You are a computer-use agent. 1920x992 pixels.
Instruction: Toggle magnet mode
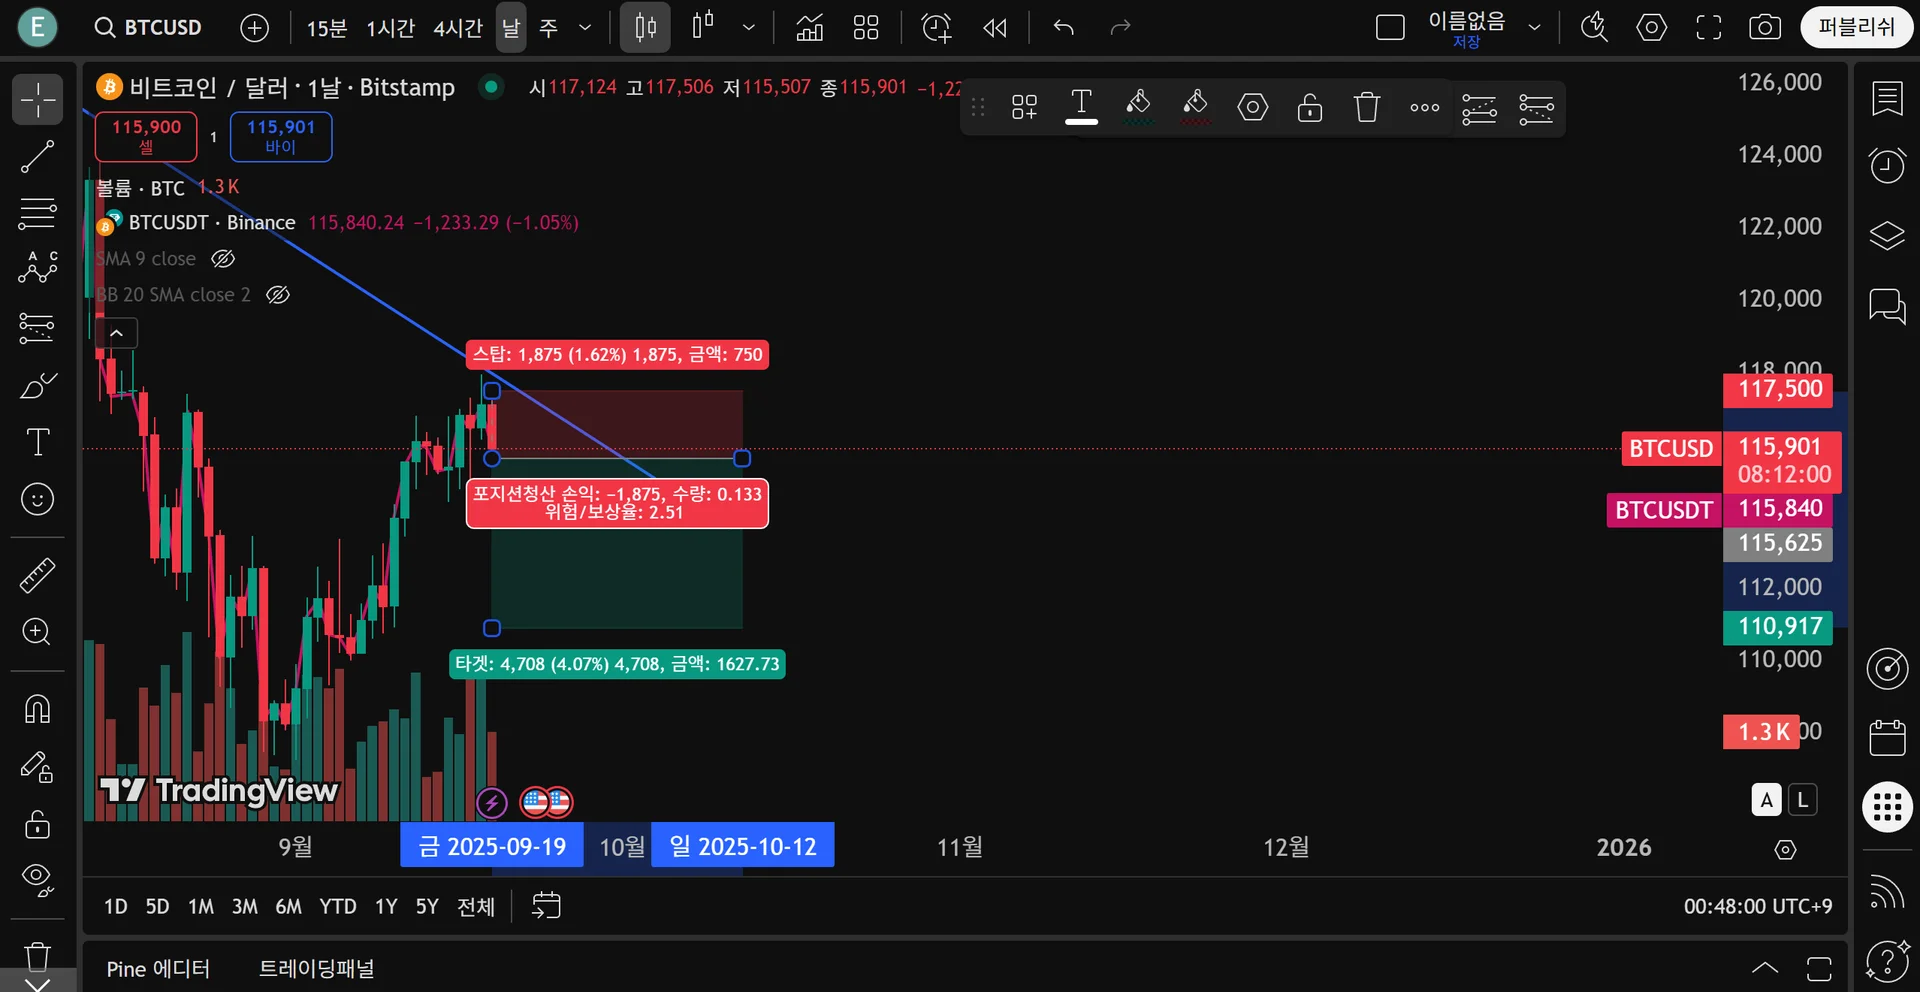(x=38, y=709)
